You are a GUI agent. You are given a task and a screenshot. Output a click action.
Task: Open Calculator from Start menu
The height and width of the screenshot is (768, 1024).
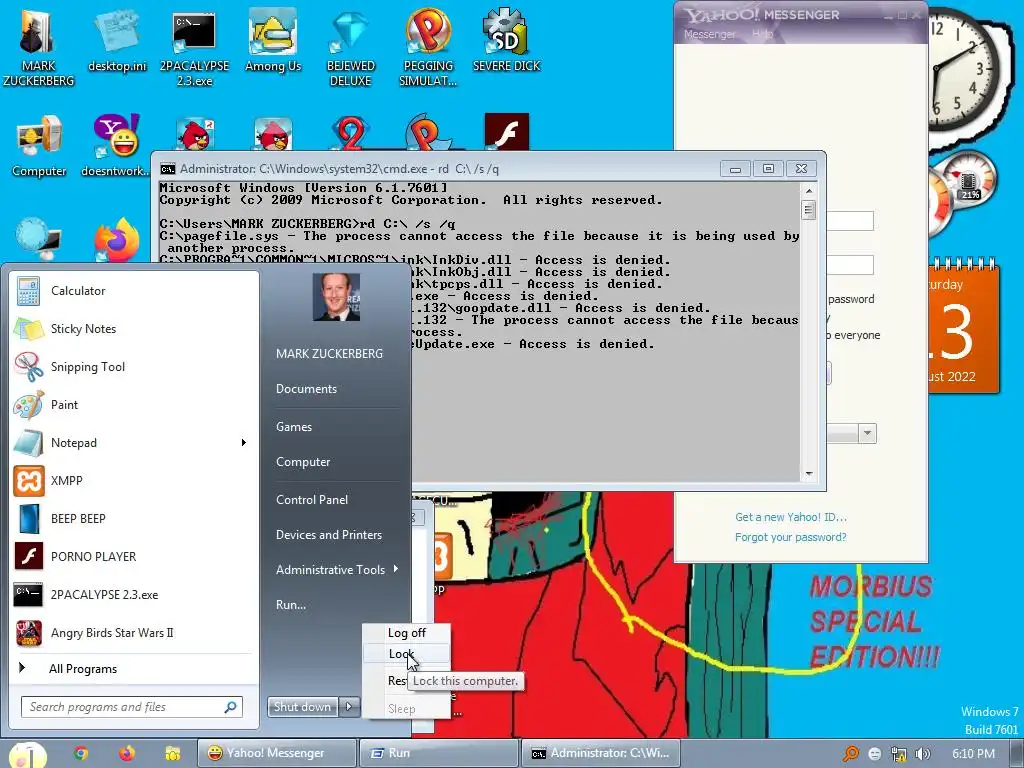click(134, 291)
